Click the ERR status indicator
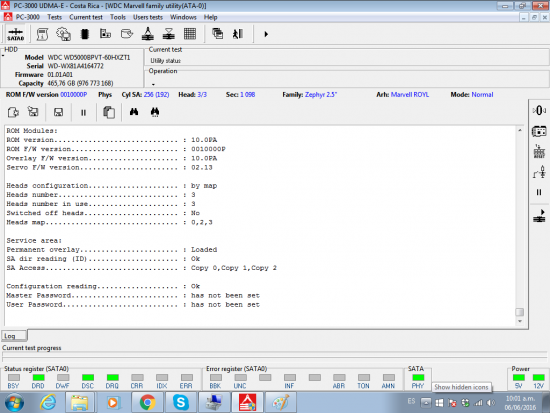 (187, 378)
